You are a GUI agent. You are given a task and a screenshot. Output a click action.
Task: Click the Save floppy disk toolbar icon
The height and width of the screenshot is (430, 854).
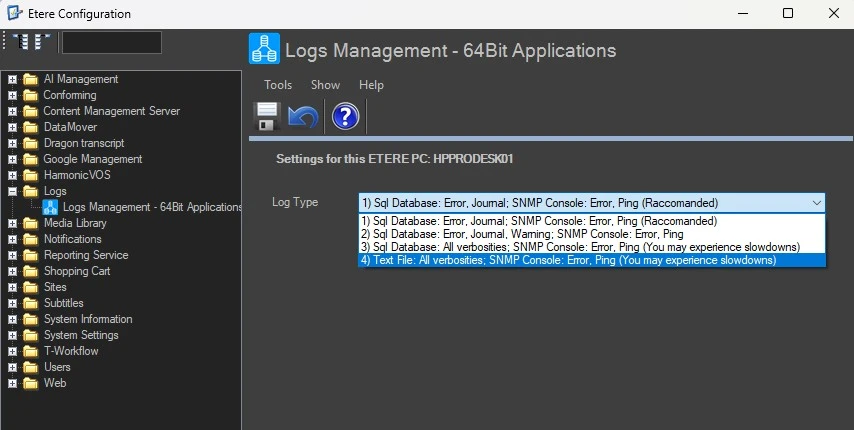tap(267, 116)
